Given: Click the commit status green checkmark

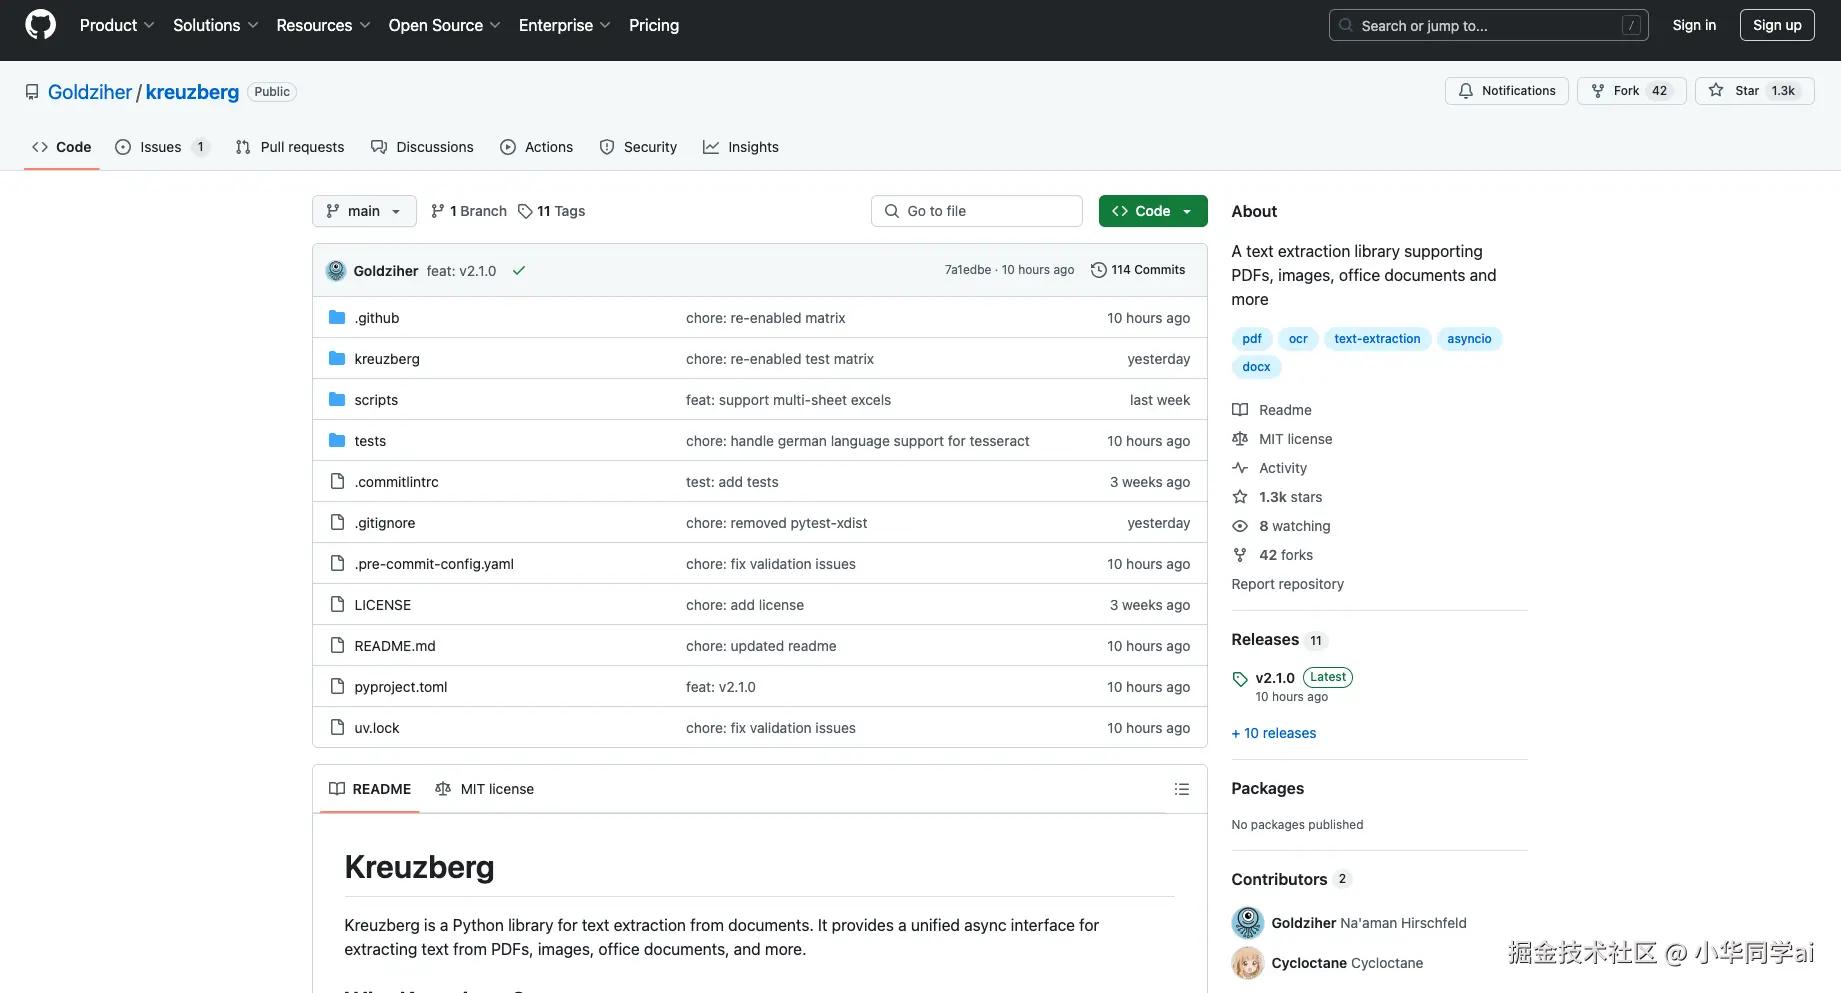Looking at the screenshot, I should click(x=519, y=270).
